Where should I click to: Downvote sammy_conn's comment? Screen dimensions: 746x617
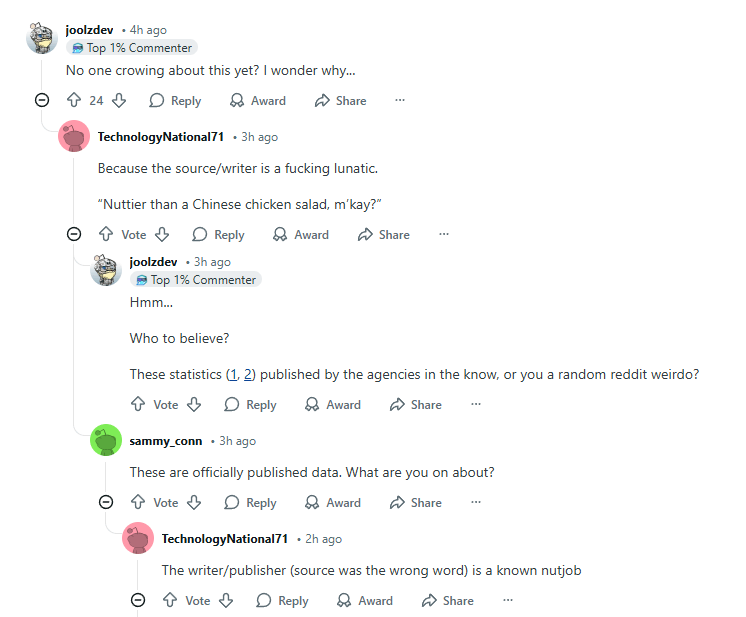(x=194, y=502)
